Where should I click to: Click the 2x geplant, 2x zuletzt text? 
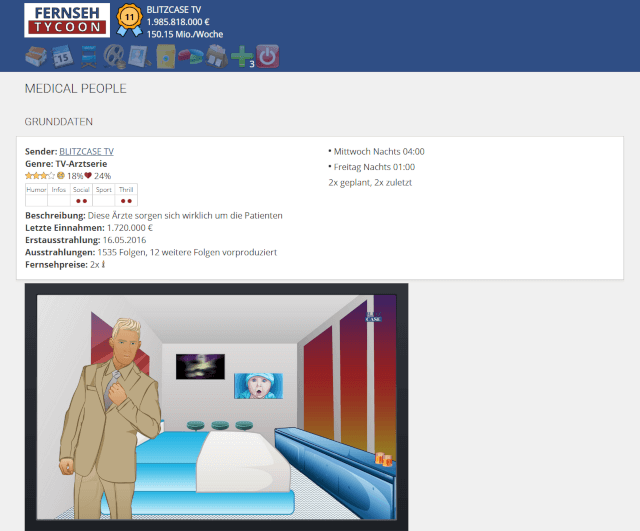(370, 182)
